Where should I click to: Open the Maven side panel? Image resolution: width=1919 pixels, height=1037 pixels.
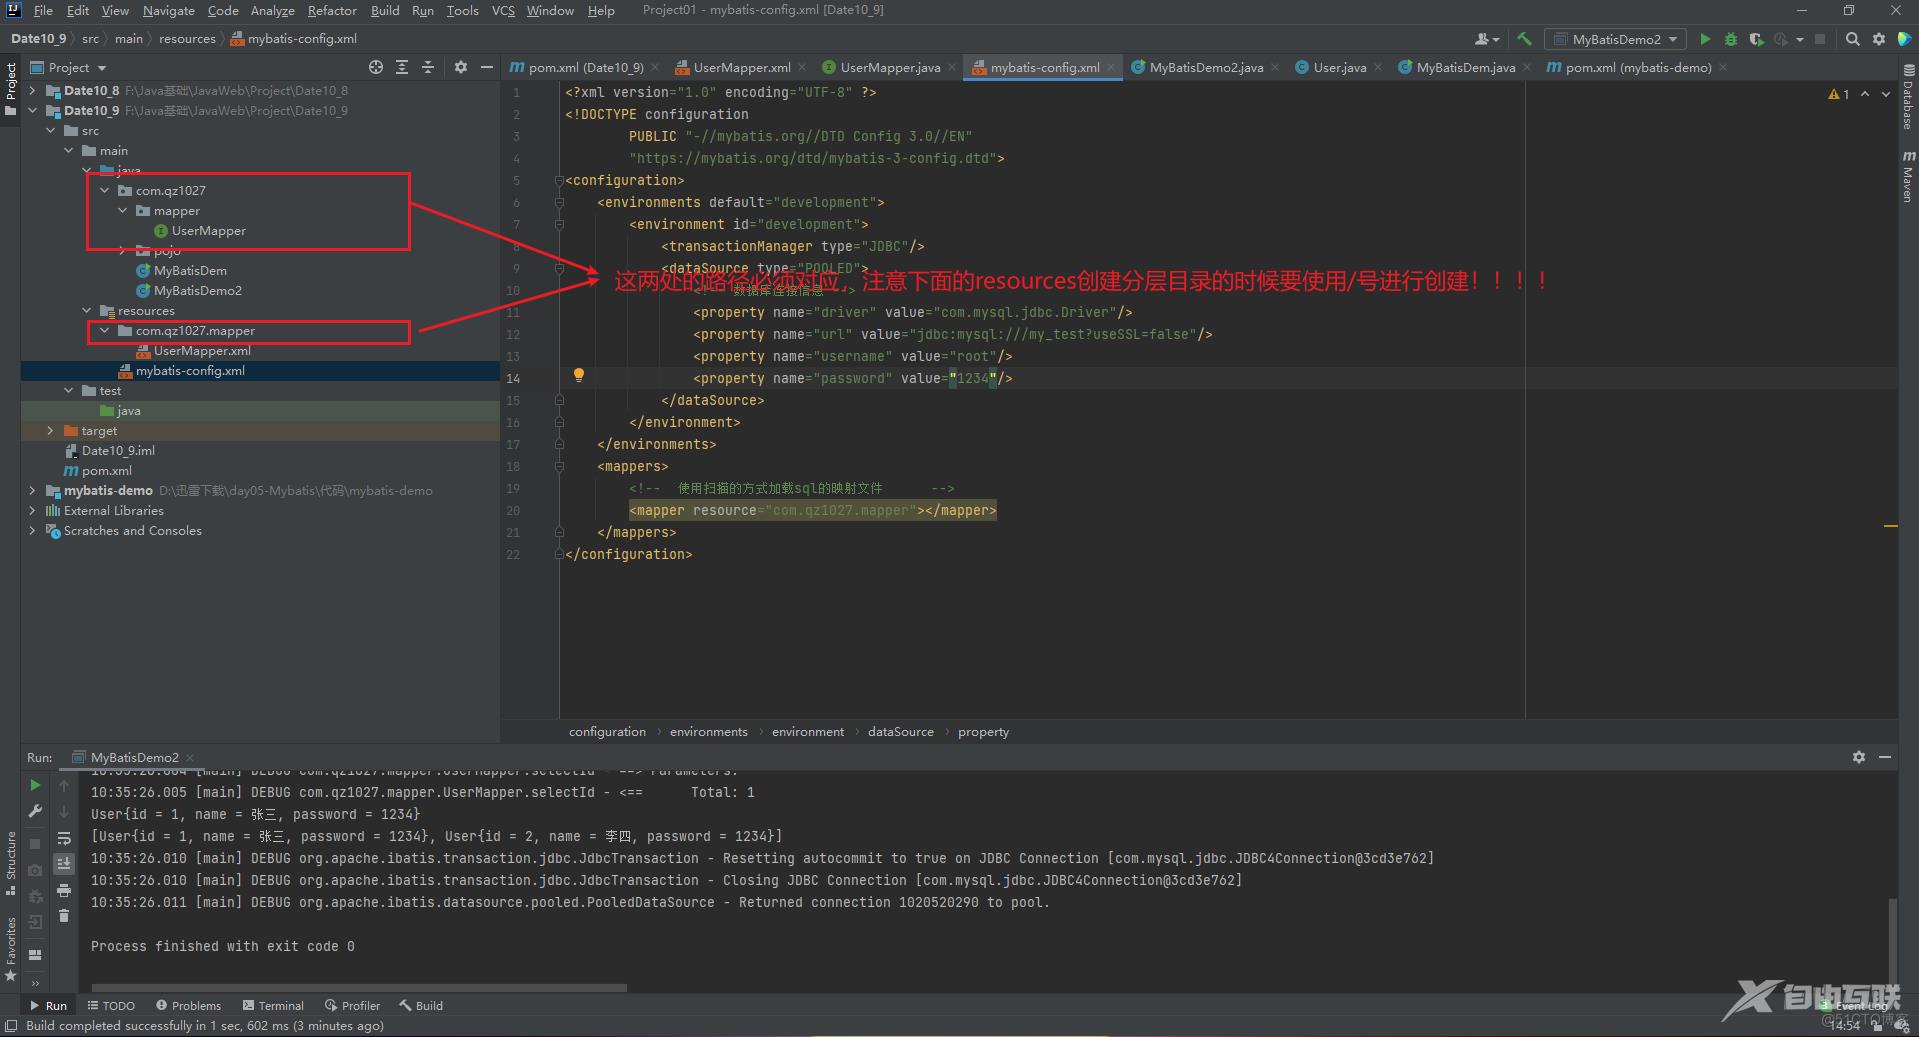[1908, 176]
